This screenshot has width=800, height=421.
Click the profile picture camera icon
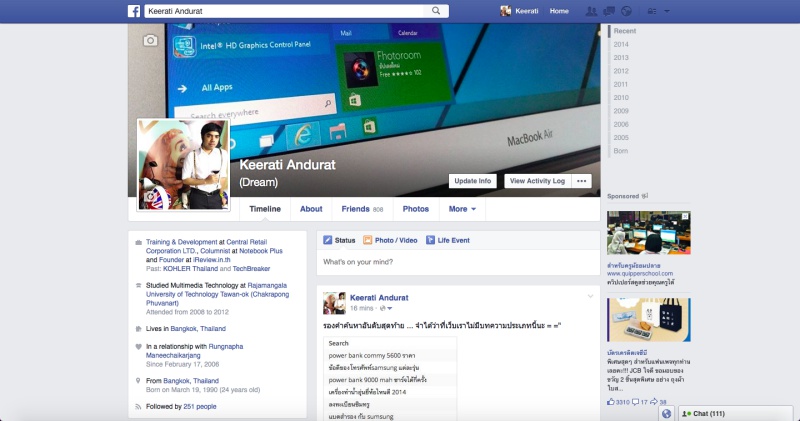point(149,196)
